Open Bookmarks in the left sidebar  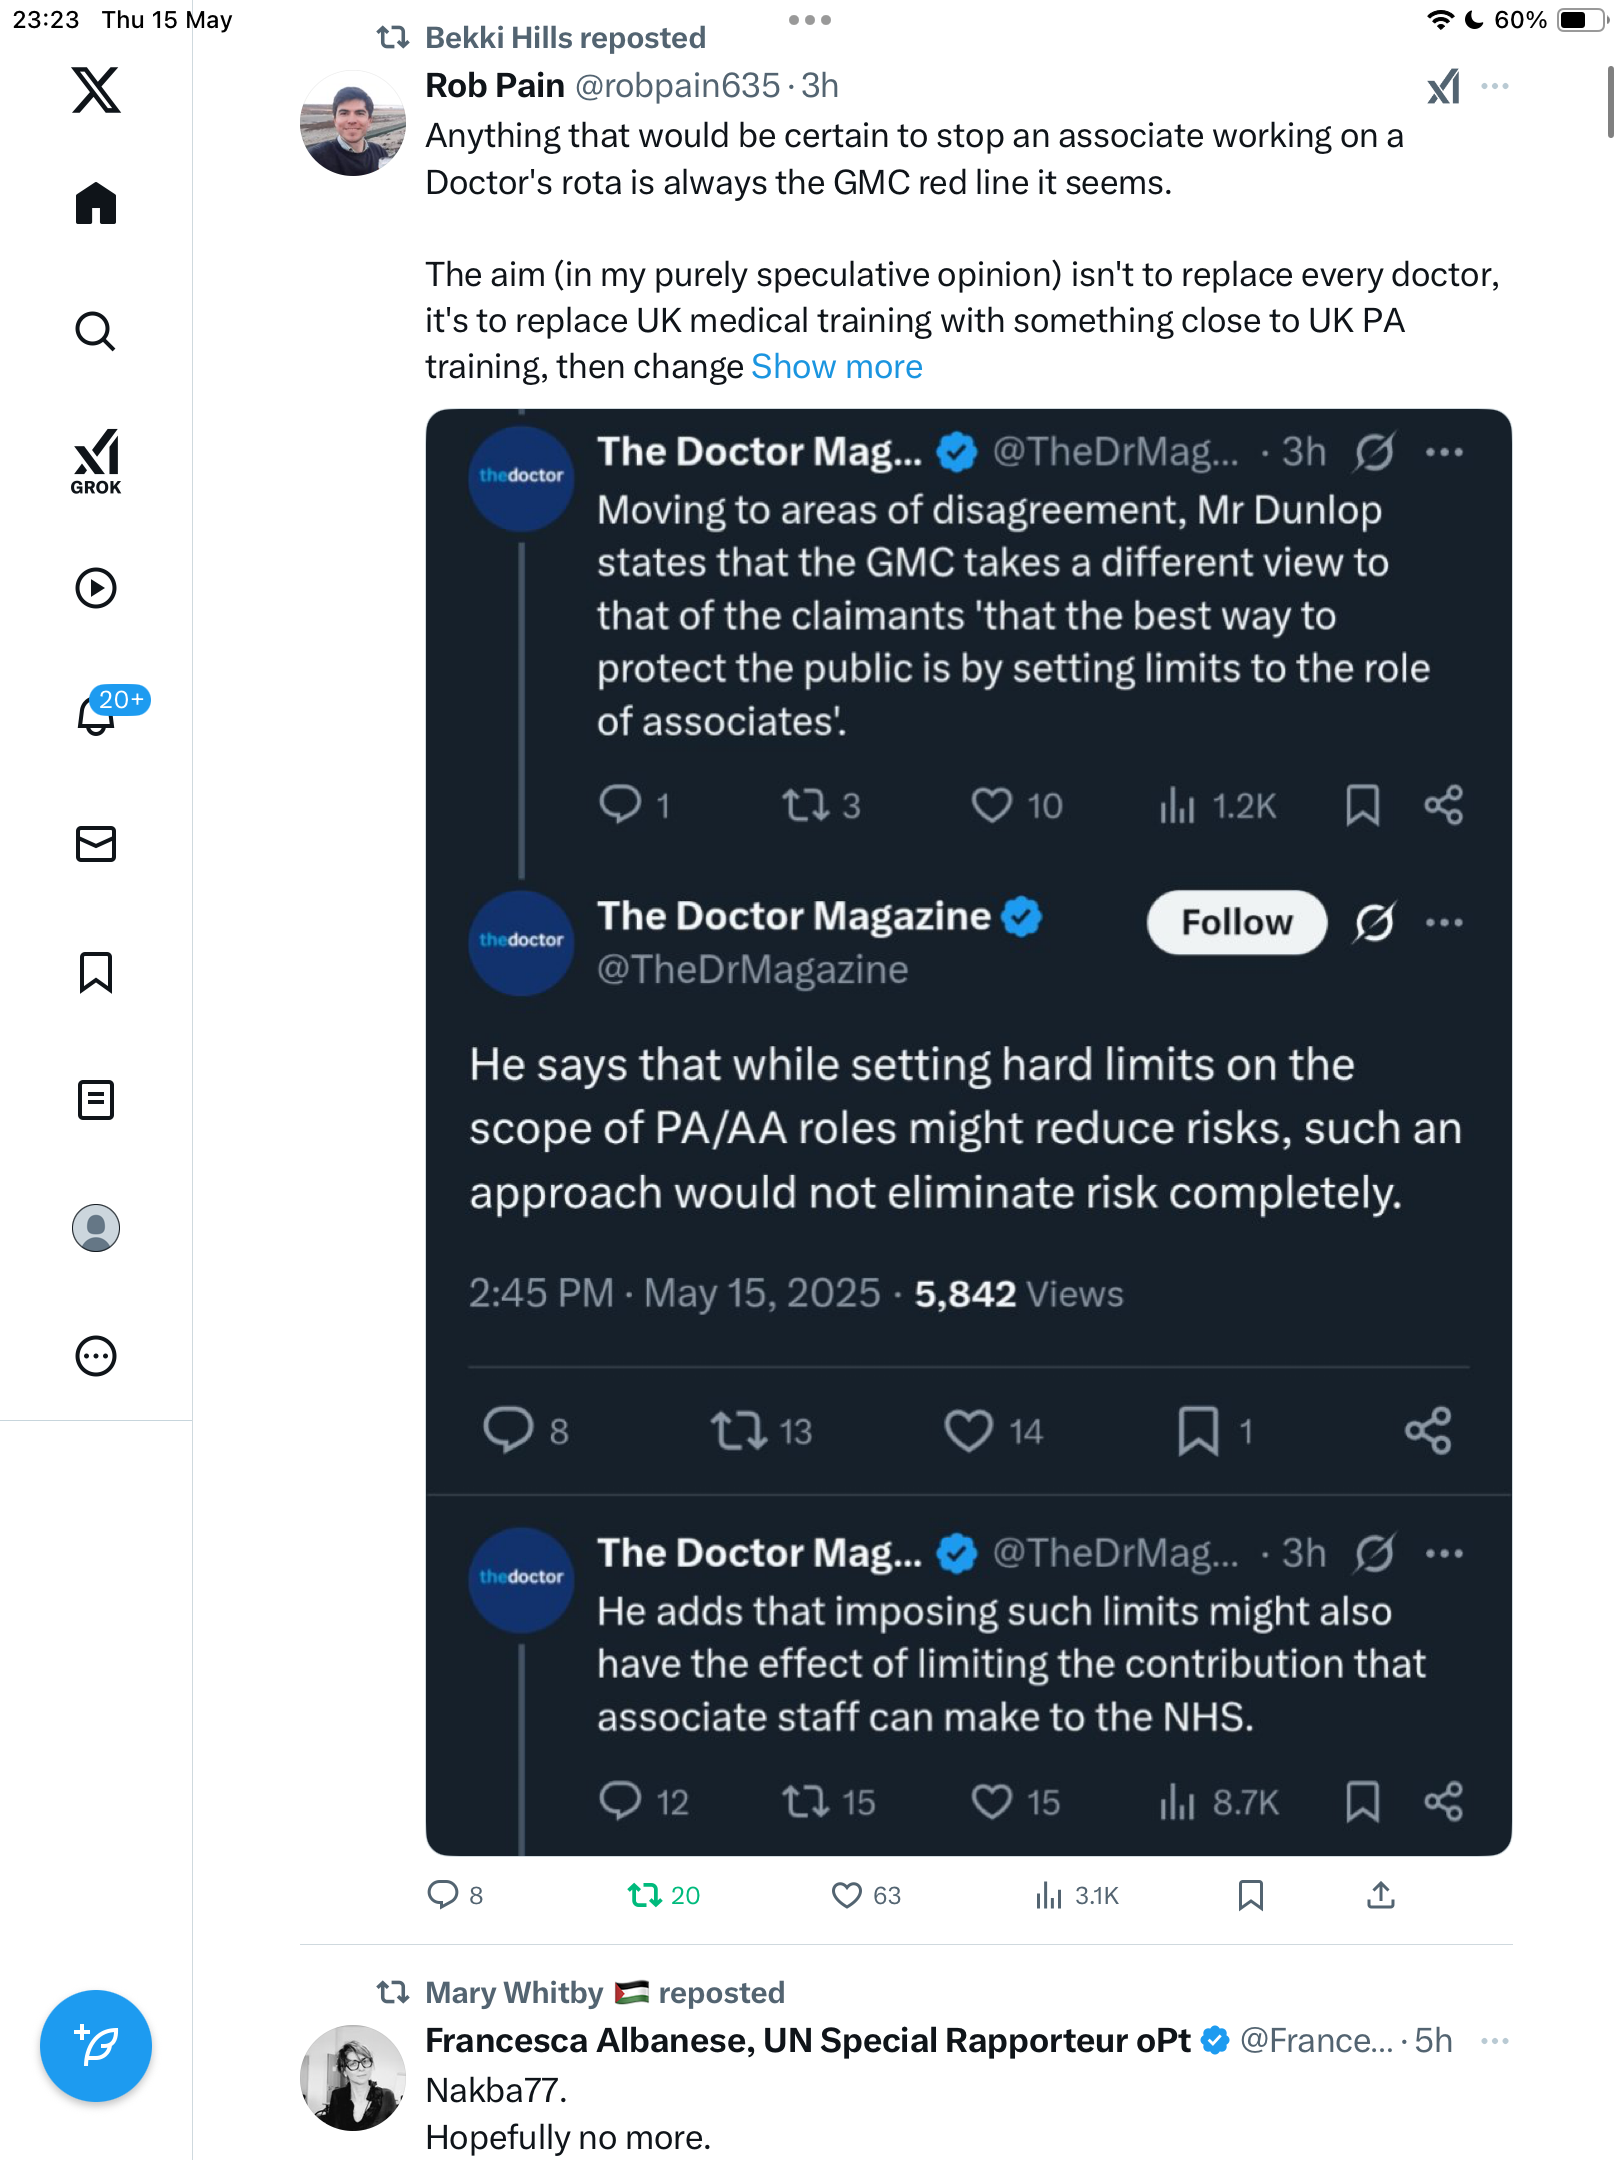(x=96, y=972)
